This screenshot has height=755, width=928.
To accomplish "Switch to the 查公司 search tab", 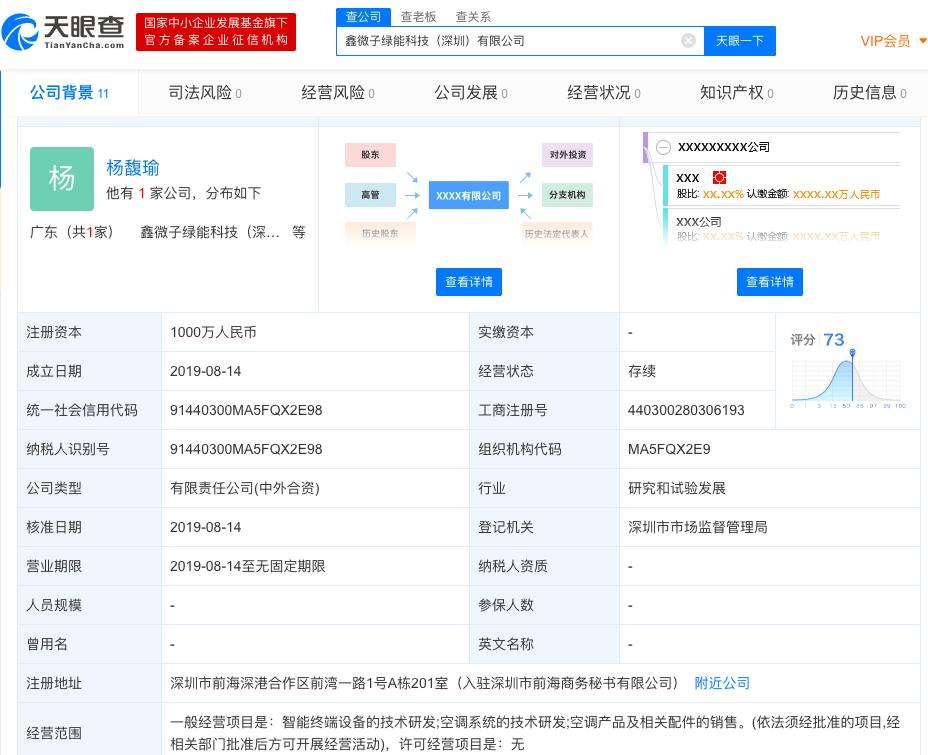I will point(363,17).
